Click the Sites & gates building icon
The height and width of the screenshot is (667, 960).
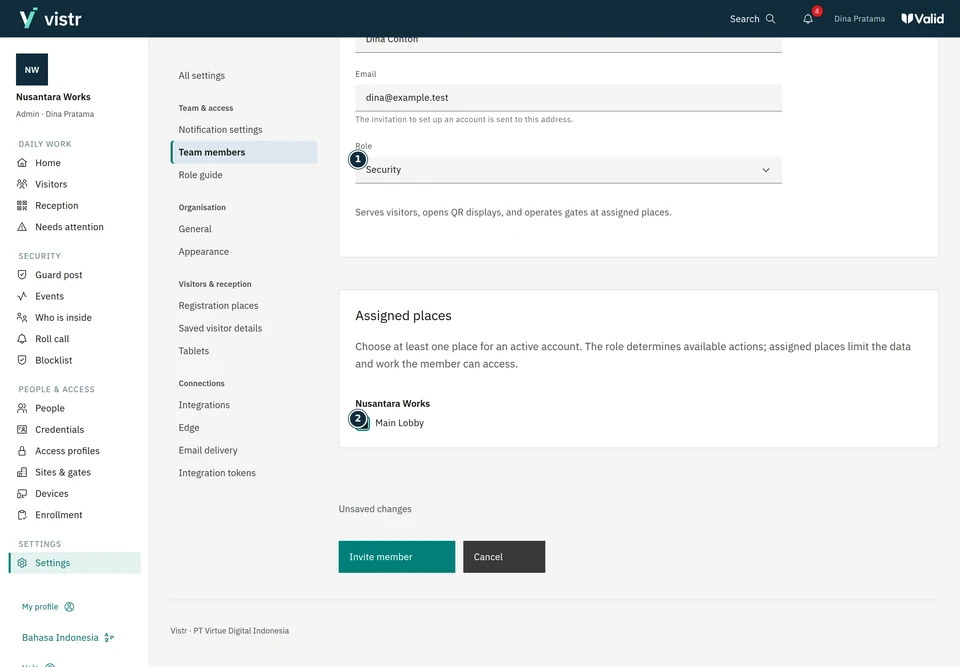(22, 472)
